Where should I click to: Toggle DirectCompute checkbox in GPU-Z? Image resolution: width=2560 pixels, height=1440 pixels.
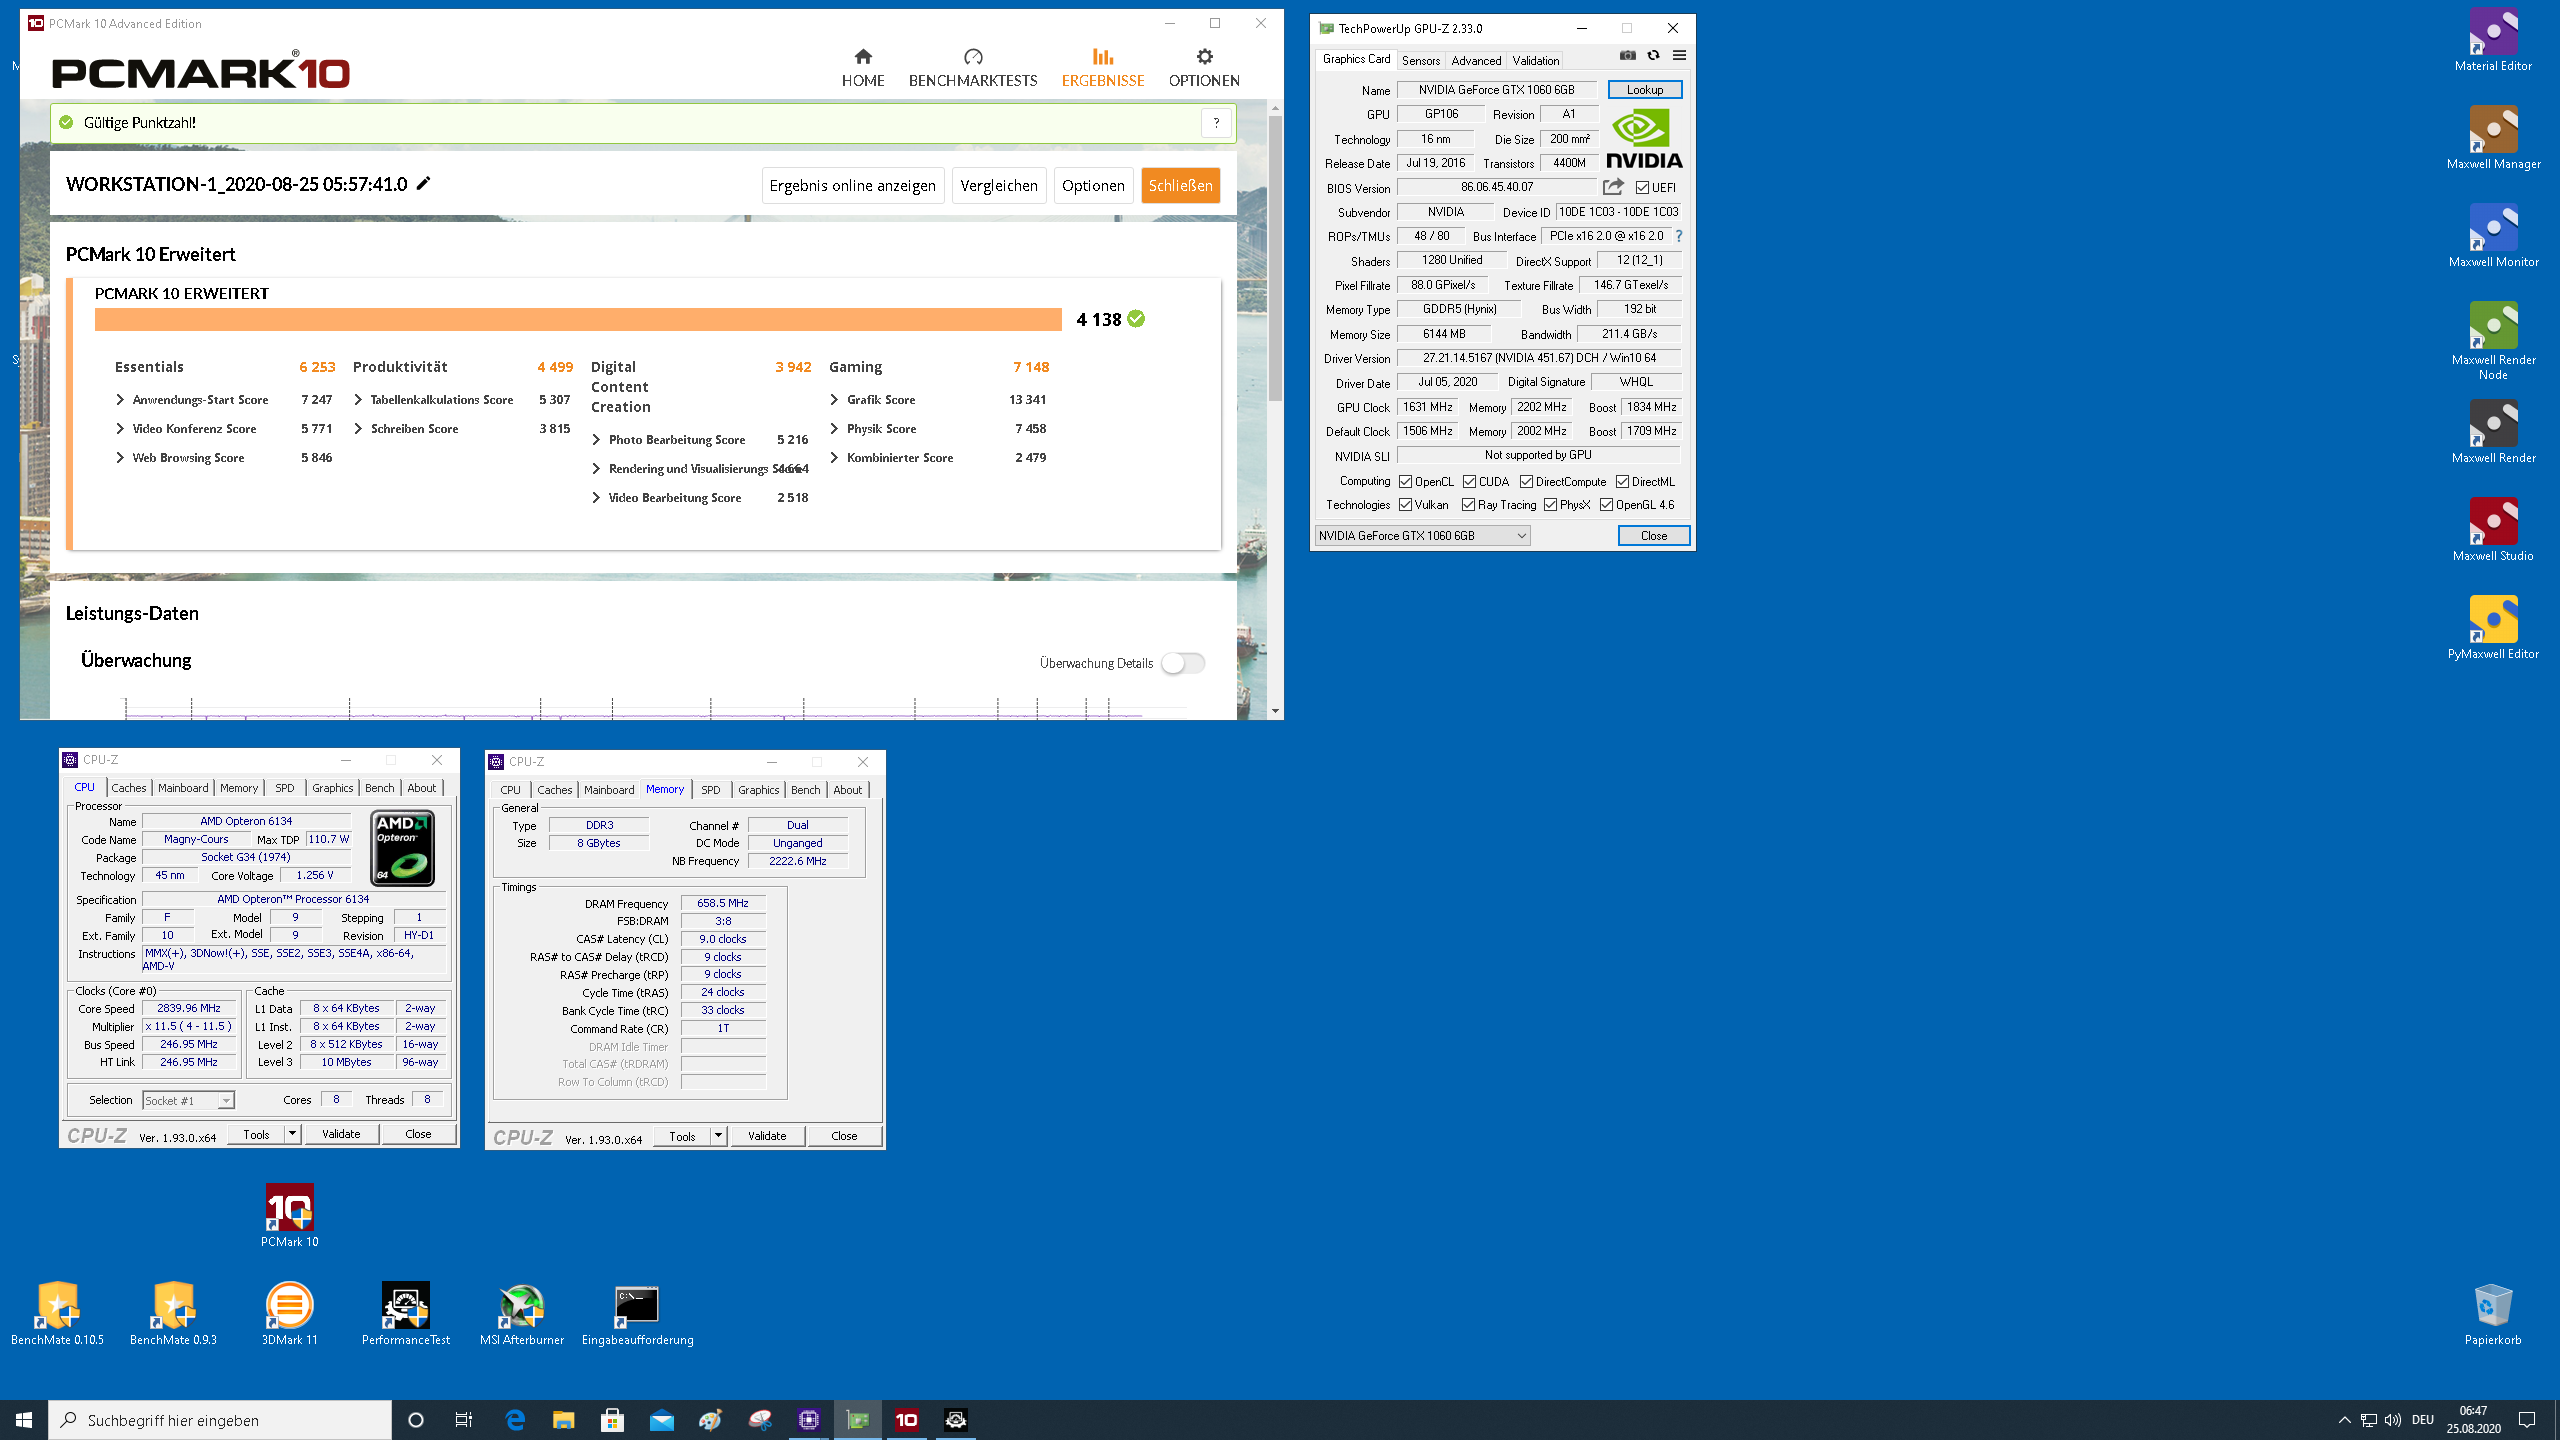click(1526, 482)
